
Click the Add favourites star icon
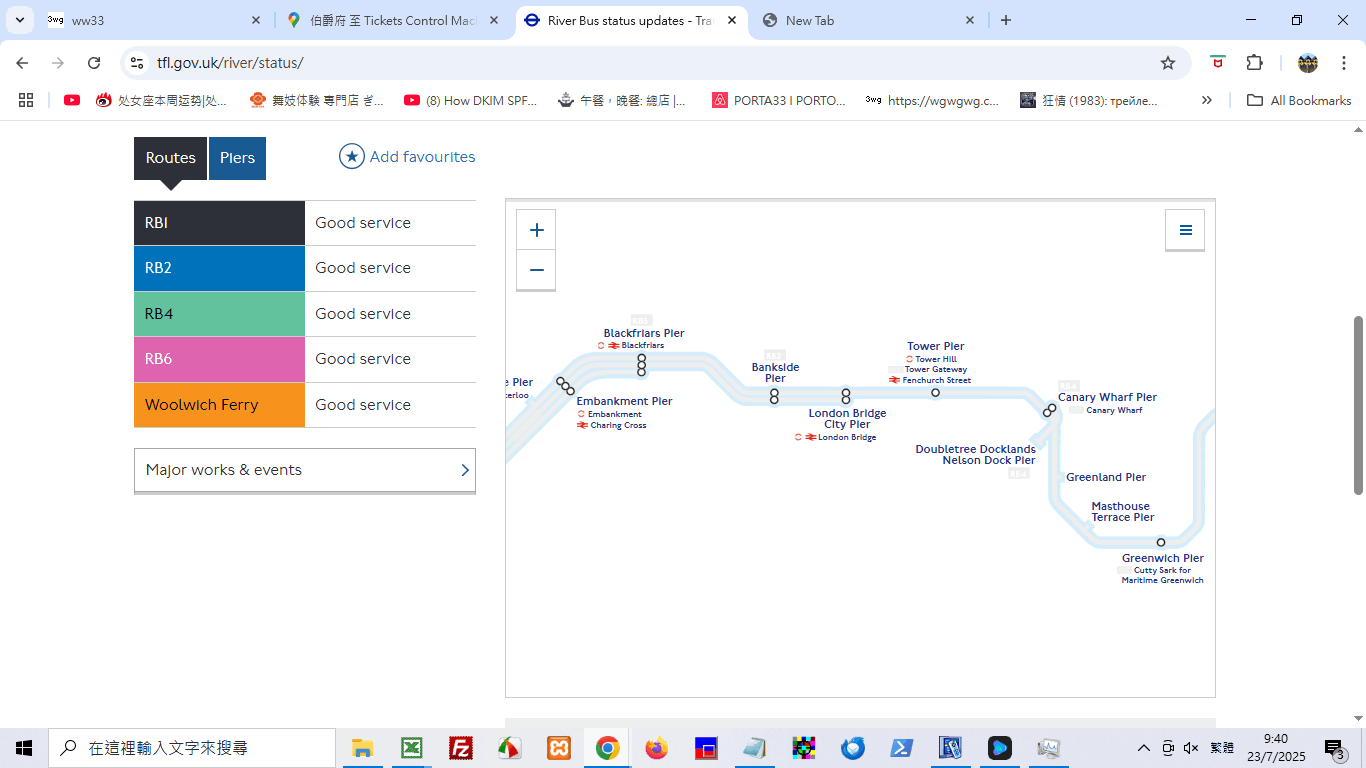pyautogui.click(x=352, y=157)
